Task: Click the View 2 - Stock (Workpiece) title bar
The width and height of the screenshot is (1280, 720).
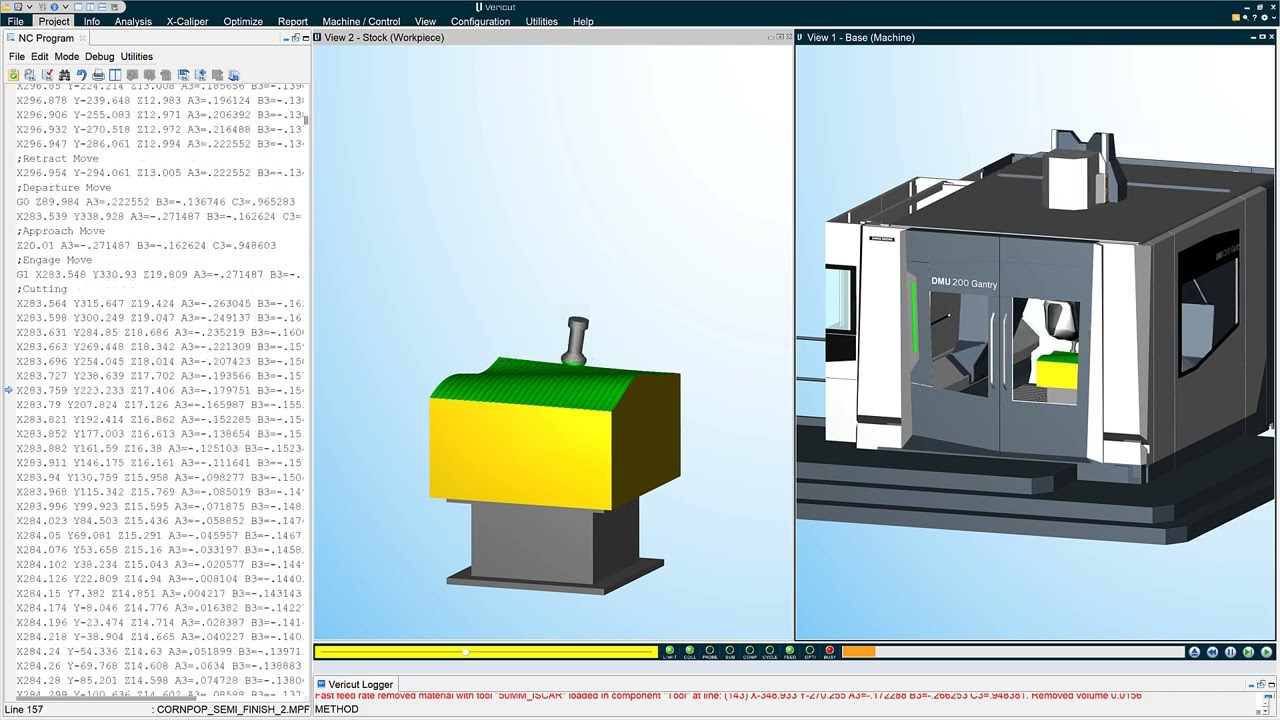Action: pos(553,38)
